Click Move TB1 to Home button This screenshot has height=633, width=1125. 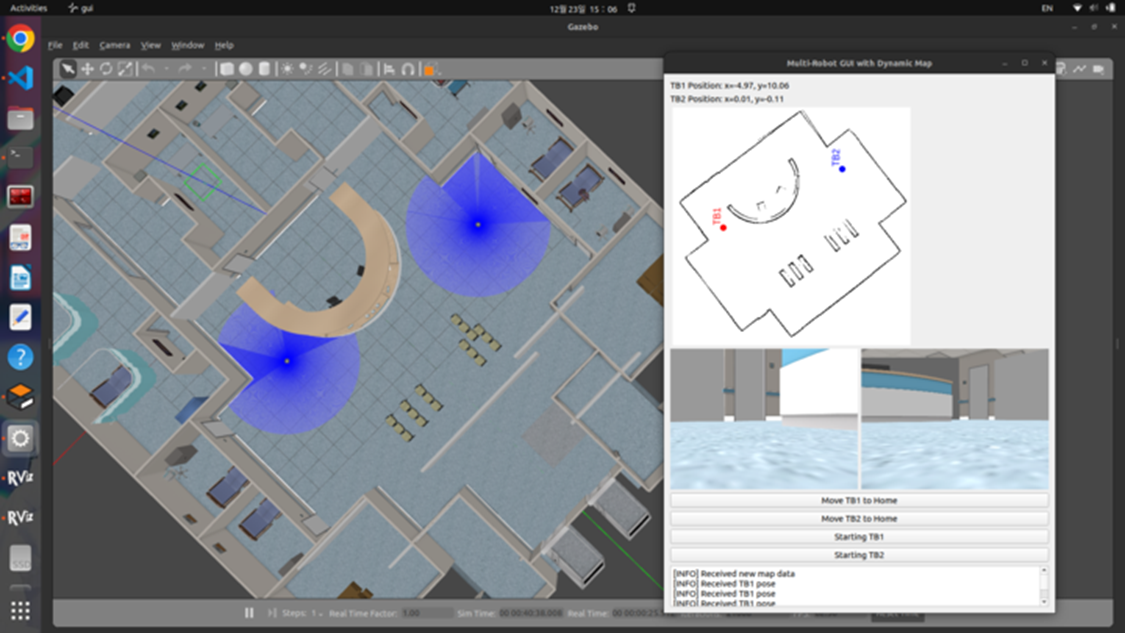point(859,500)
